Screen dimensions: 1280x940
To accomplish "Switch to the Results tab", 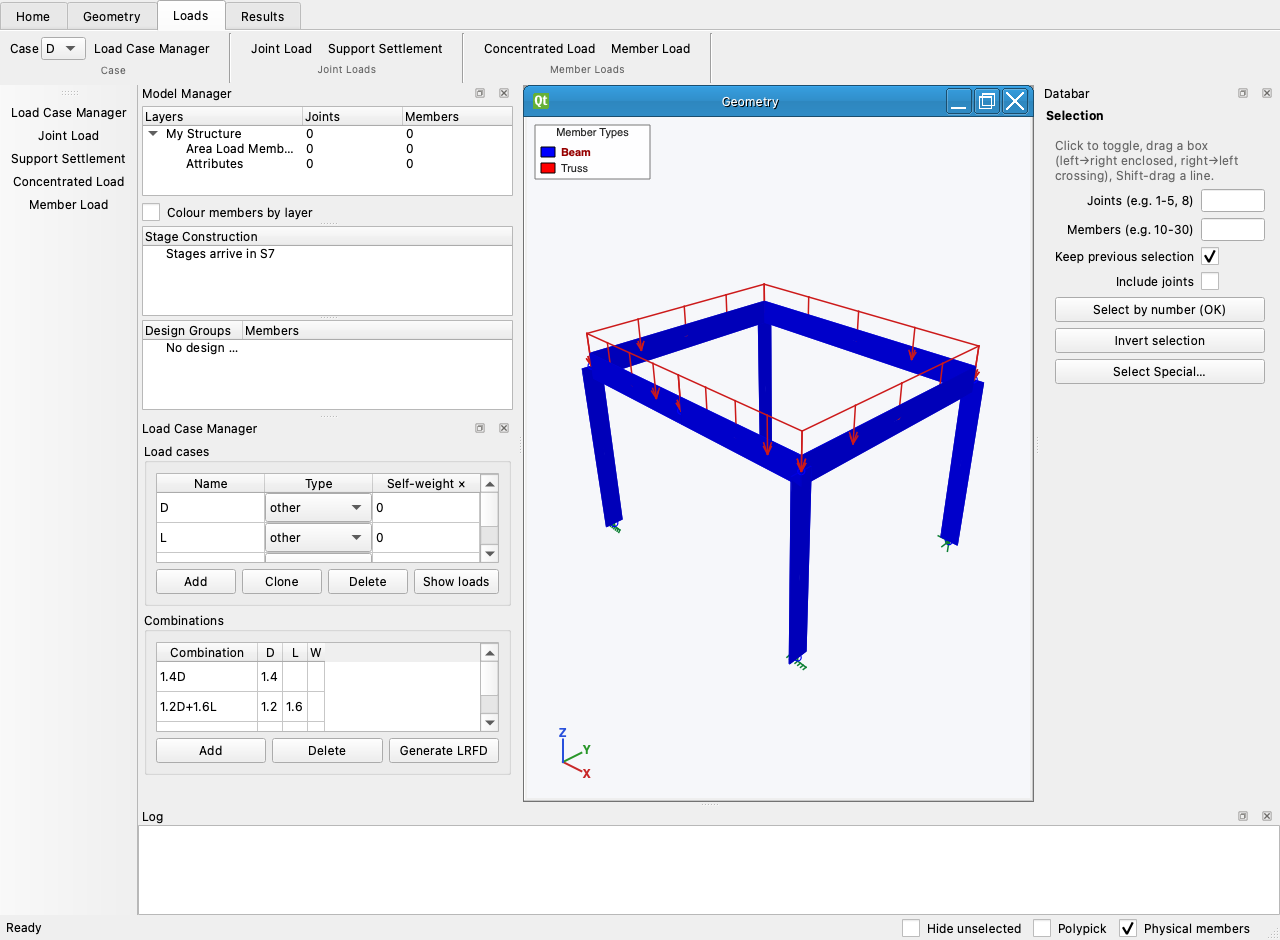I will tap(263, 16).
